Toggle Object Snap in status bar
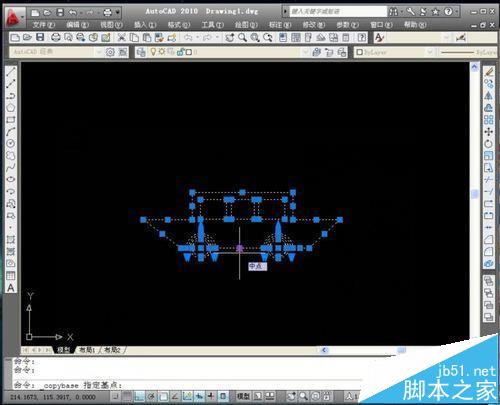The width and height of the screenshot is (500, 405). pyautogui.click(x=163, y=396)
